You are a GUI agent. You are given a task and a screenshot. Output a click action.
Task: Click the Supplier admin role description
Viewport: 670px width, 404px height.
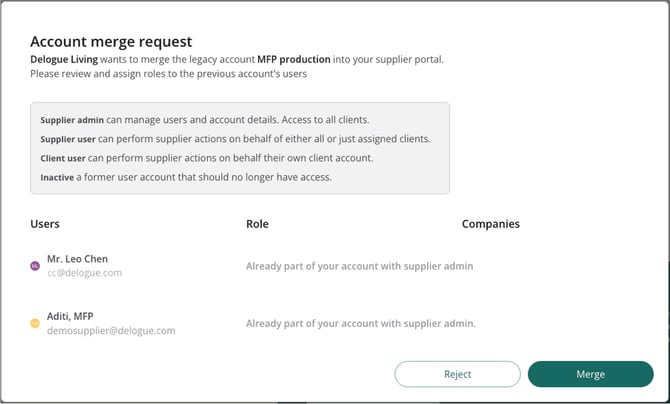point(212,120)
